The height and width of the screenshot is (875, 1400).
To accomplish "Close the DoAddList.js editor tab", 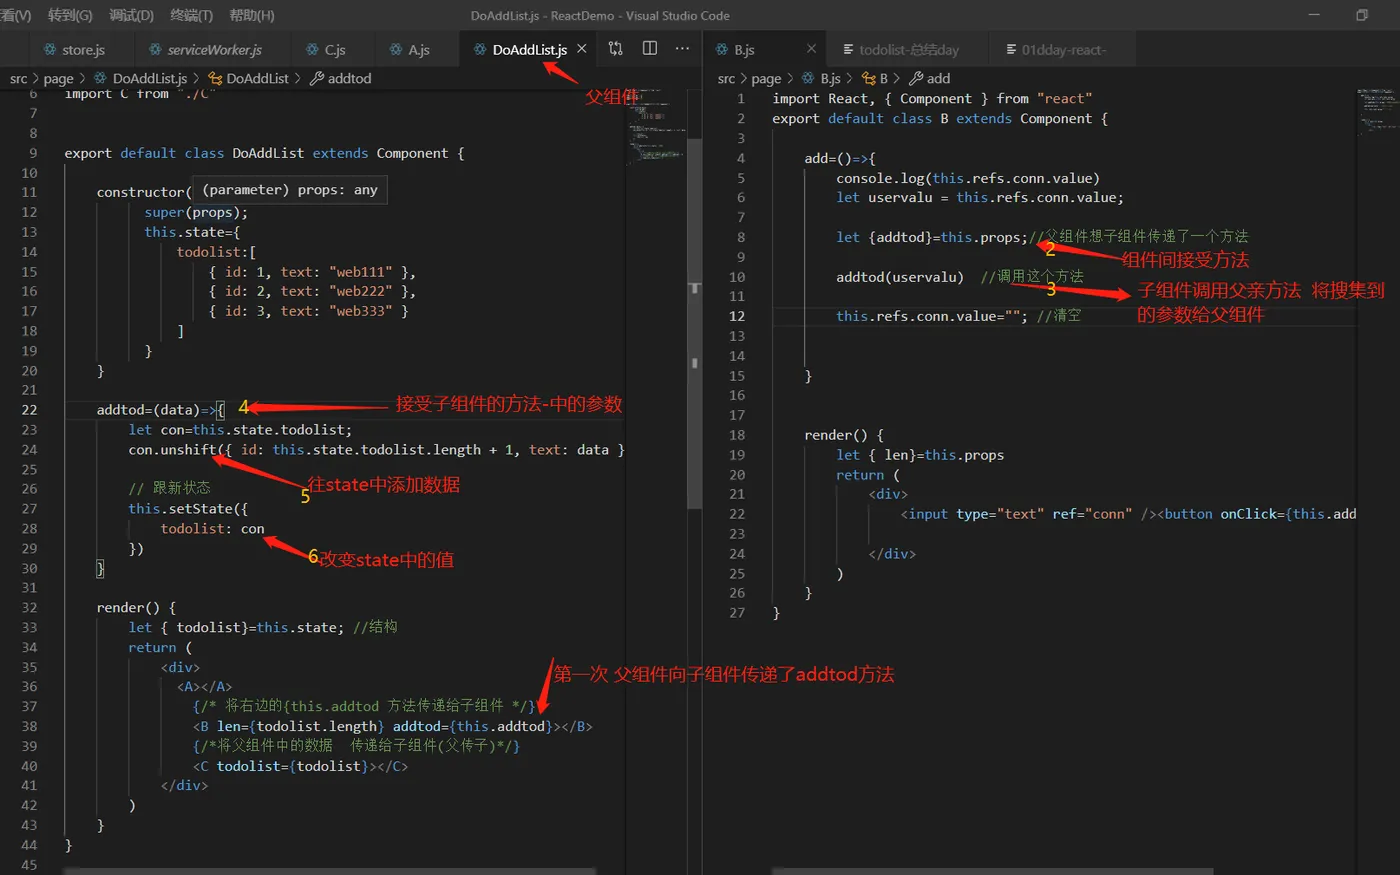I will pyautogui.click(x=582, y=49).
